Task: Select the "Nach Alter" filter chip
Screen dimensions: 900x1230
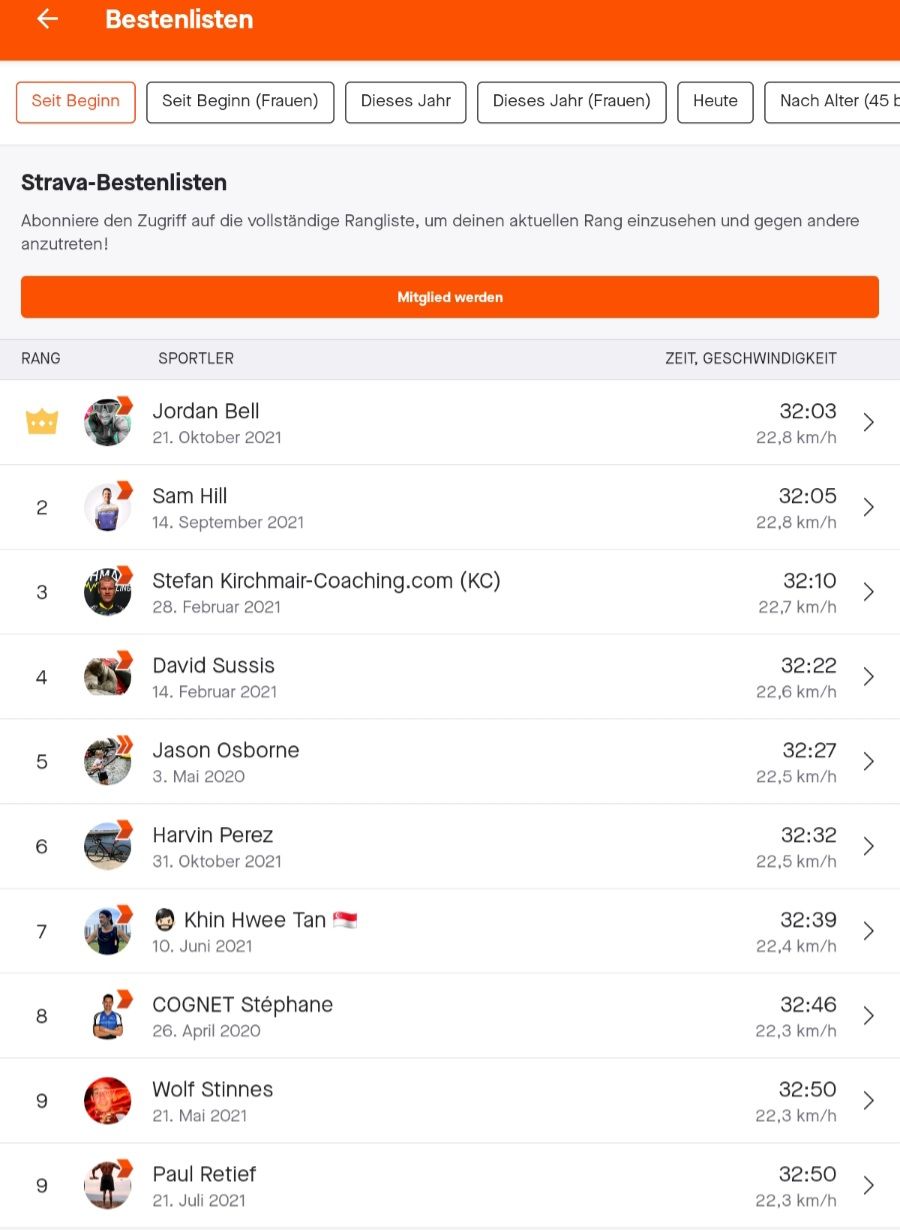Action: [835, 102]
